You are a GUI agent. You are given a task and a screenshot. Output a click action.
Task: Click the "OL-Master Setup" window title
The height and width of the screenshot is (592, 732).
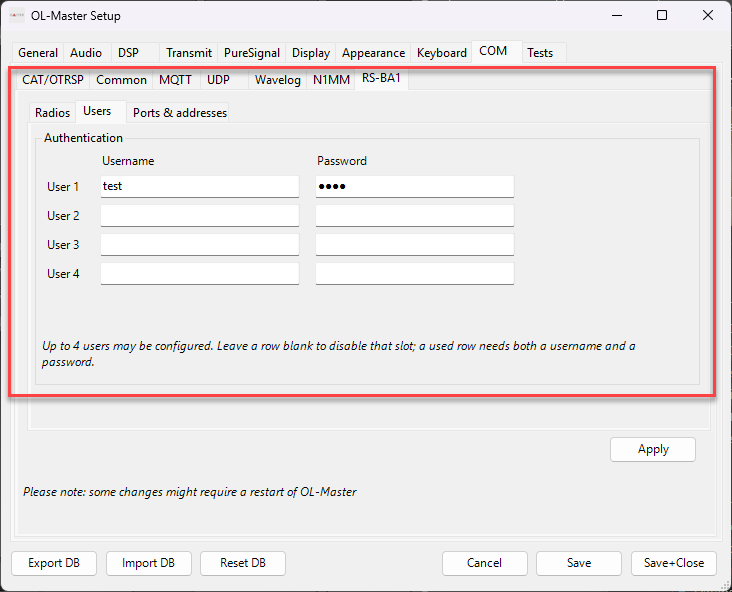pyautogui.click(x=76, y=16)
